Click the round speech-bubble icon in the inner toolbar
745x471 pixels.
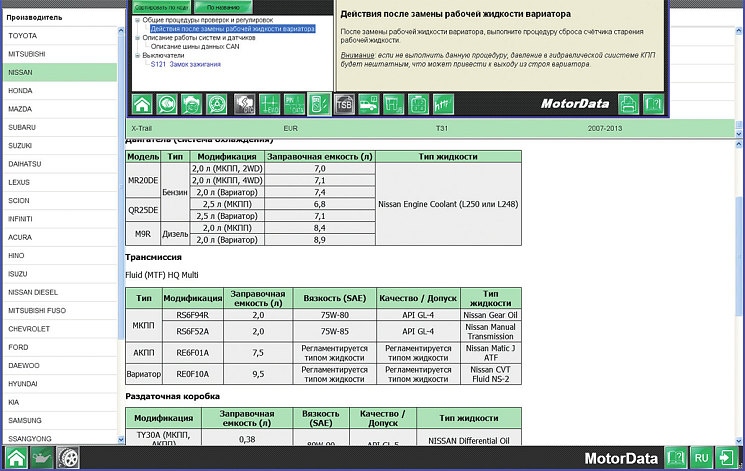(x=167, y=104)
